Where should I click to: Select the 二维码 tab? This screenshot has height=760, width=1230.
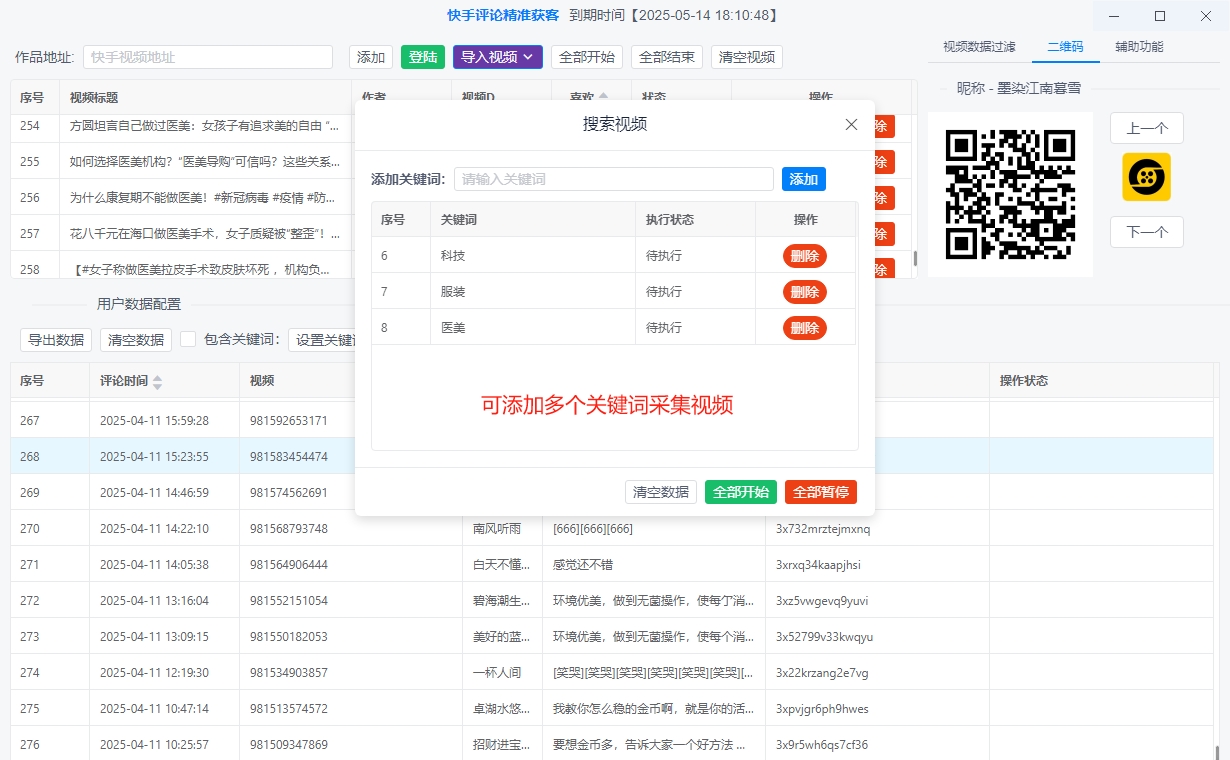(1066, 46)
